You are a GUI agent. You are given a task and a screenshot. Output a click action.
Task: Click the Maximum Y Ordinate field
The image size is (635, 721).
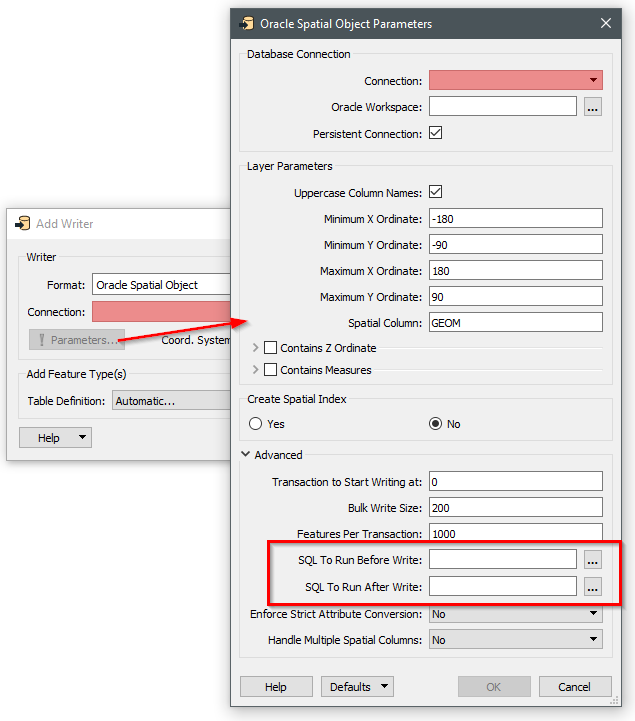pyautogui.click(x=515, y=297)
